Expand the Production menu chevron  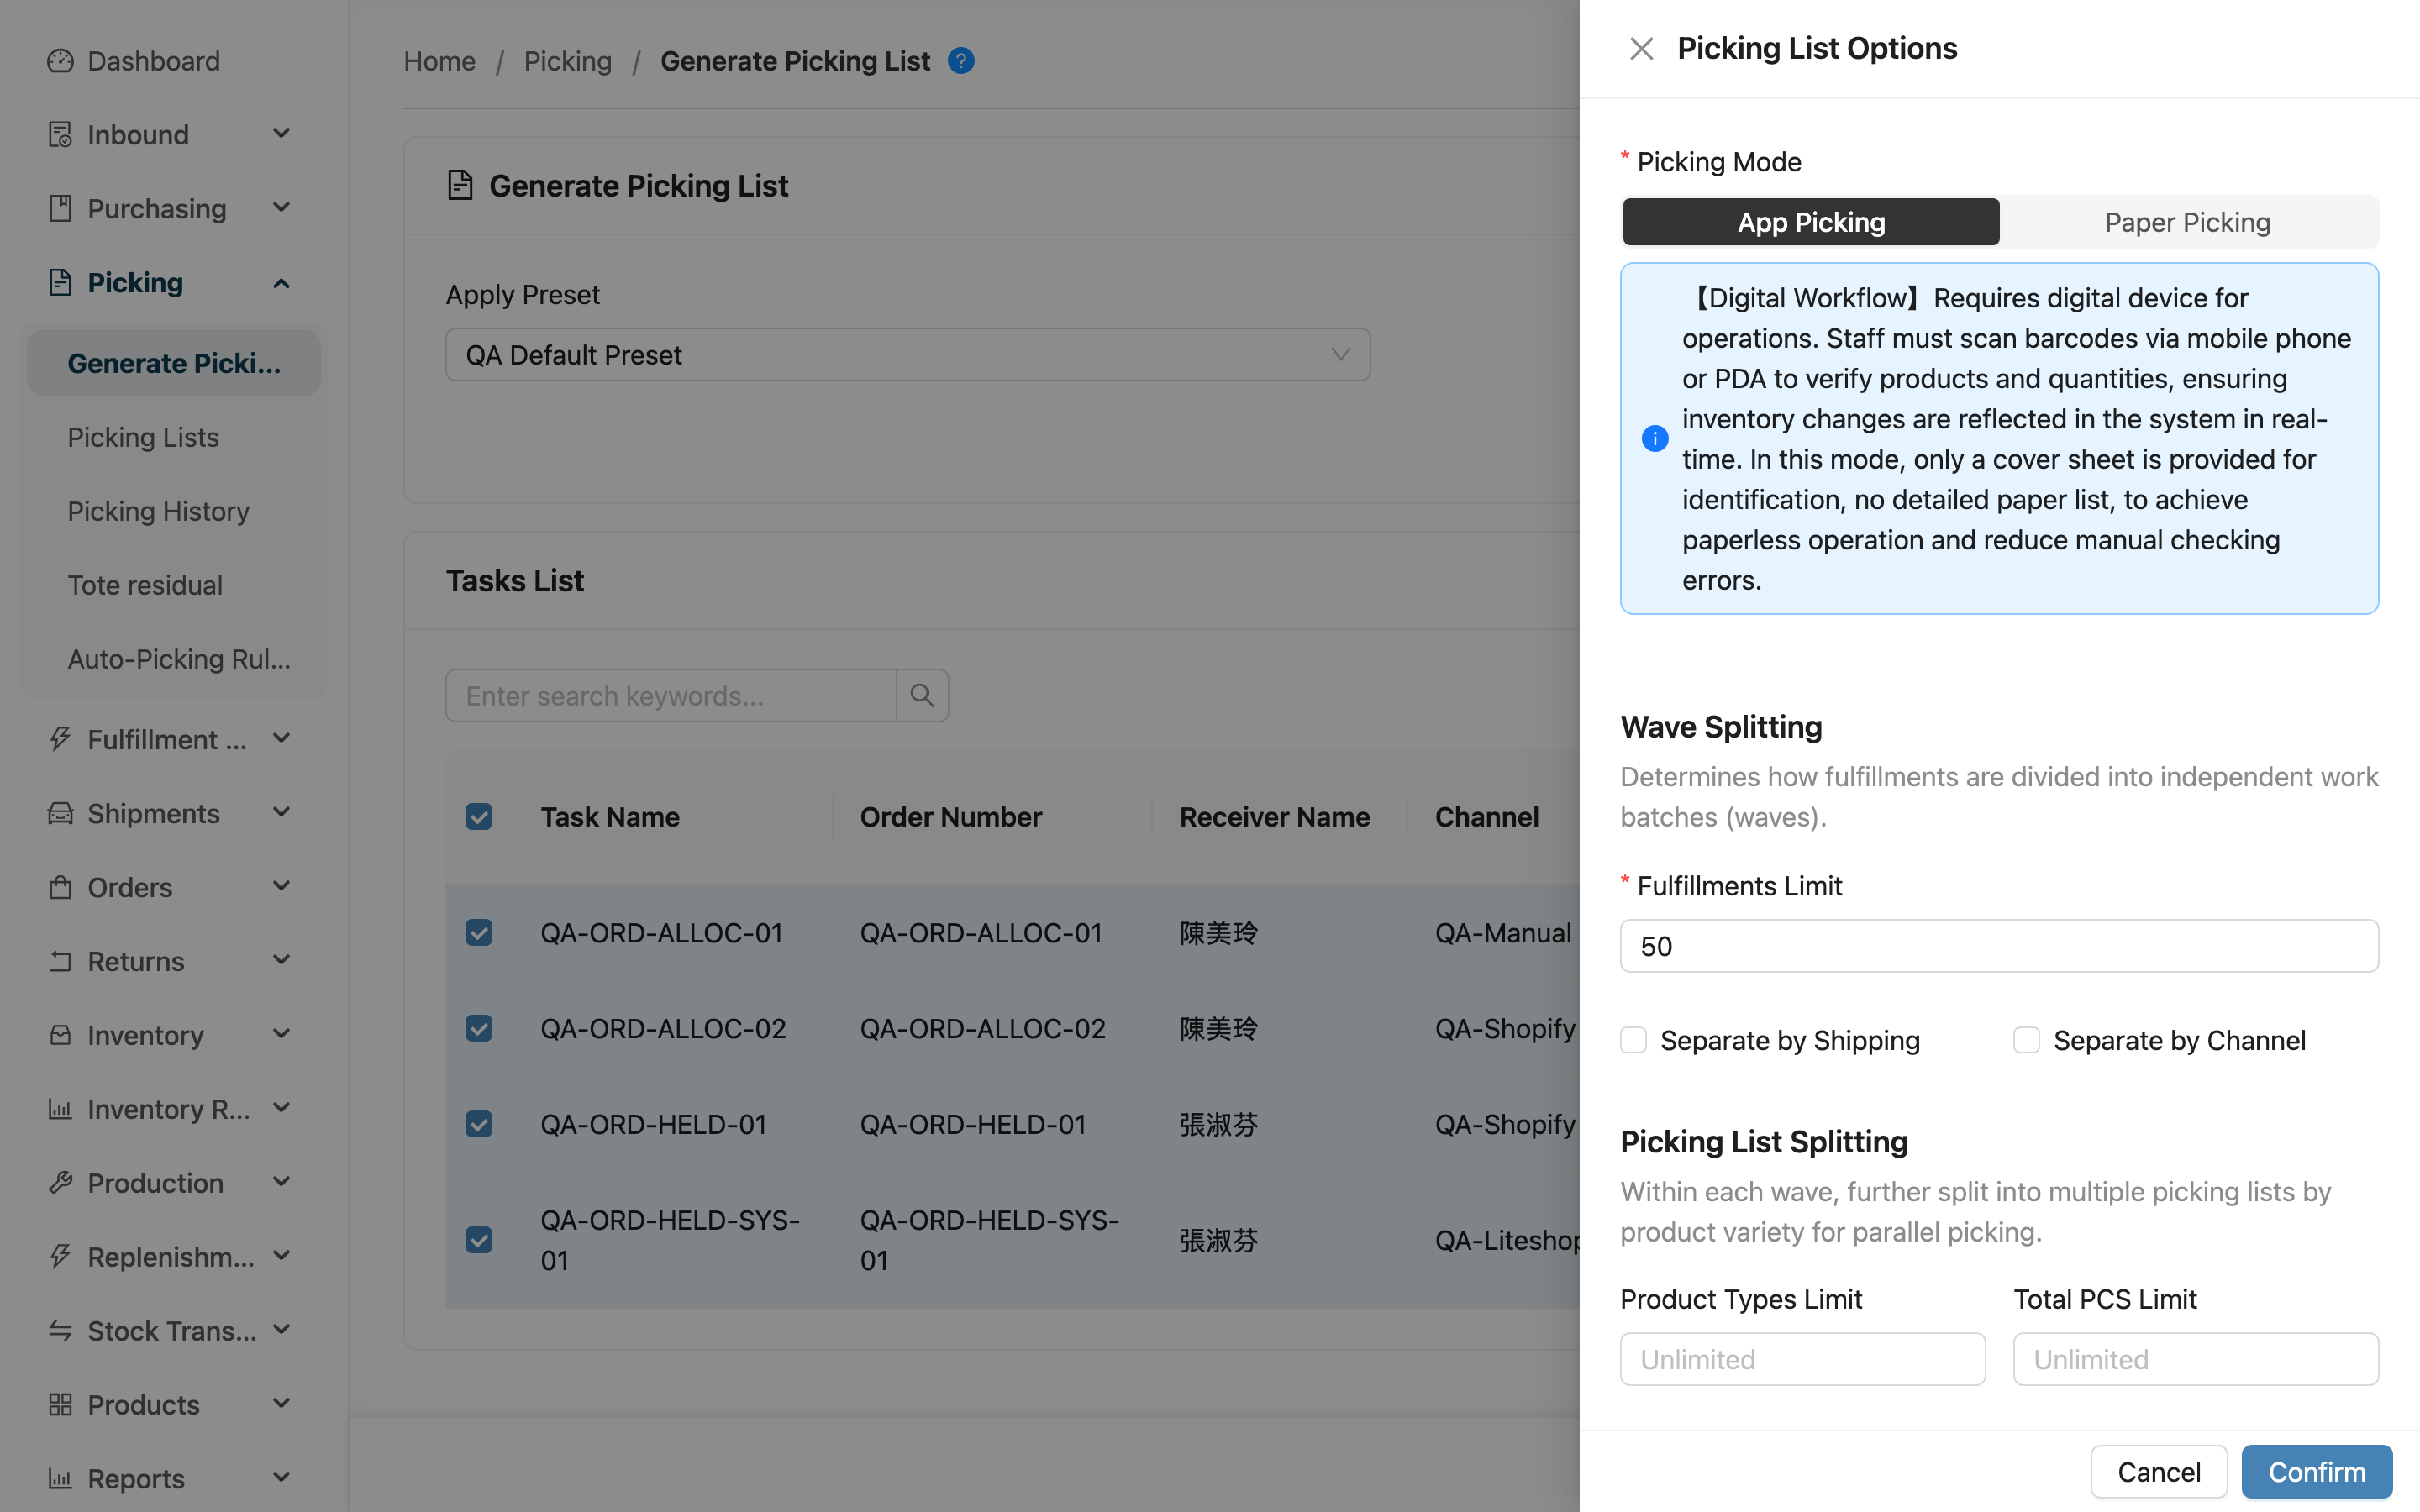coord(282,1181)
